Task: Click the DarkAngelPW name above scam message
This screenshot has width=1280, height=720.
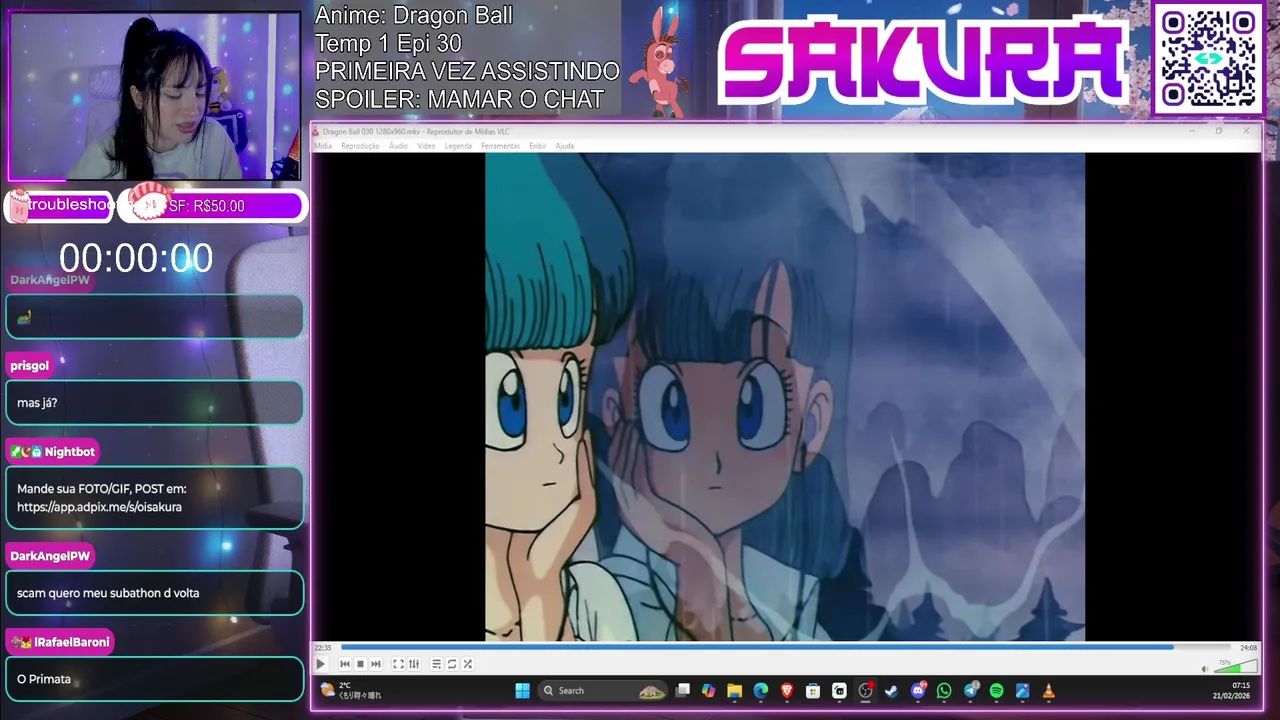Action: pyautogui.click(x=50, y=556)
